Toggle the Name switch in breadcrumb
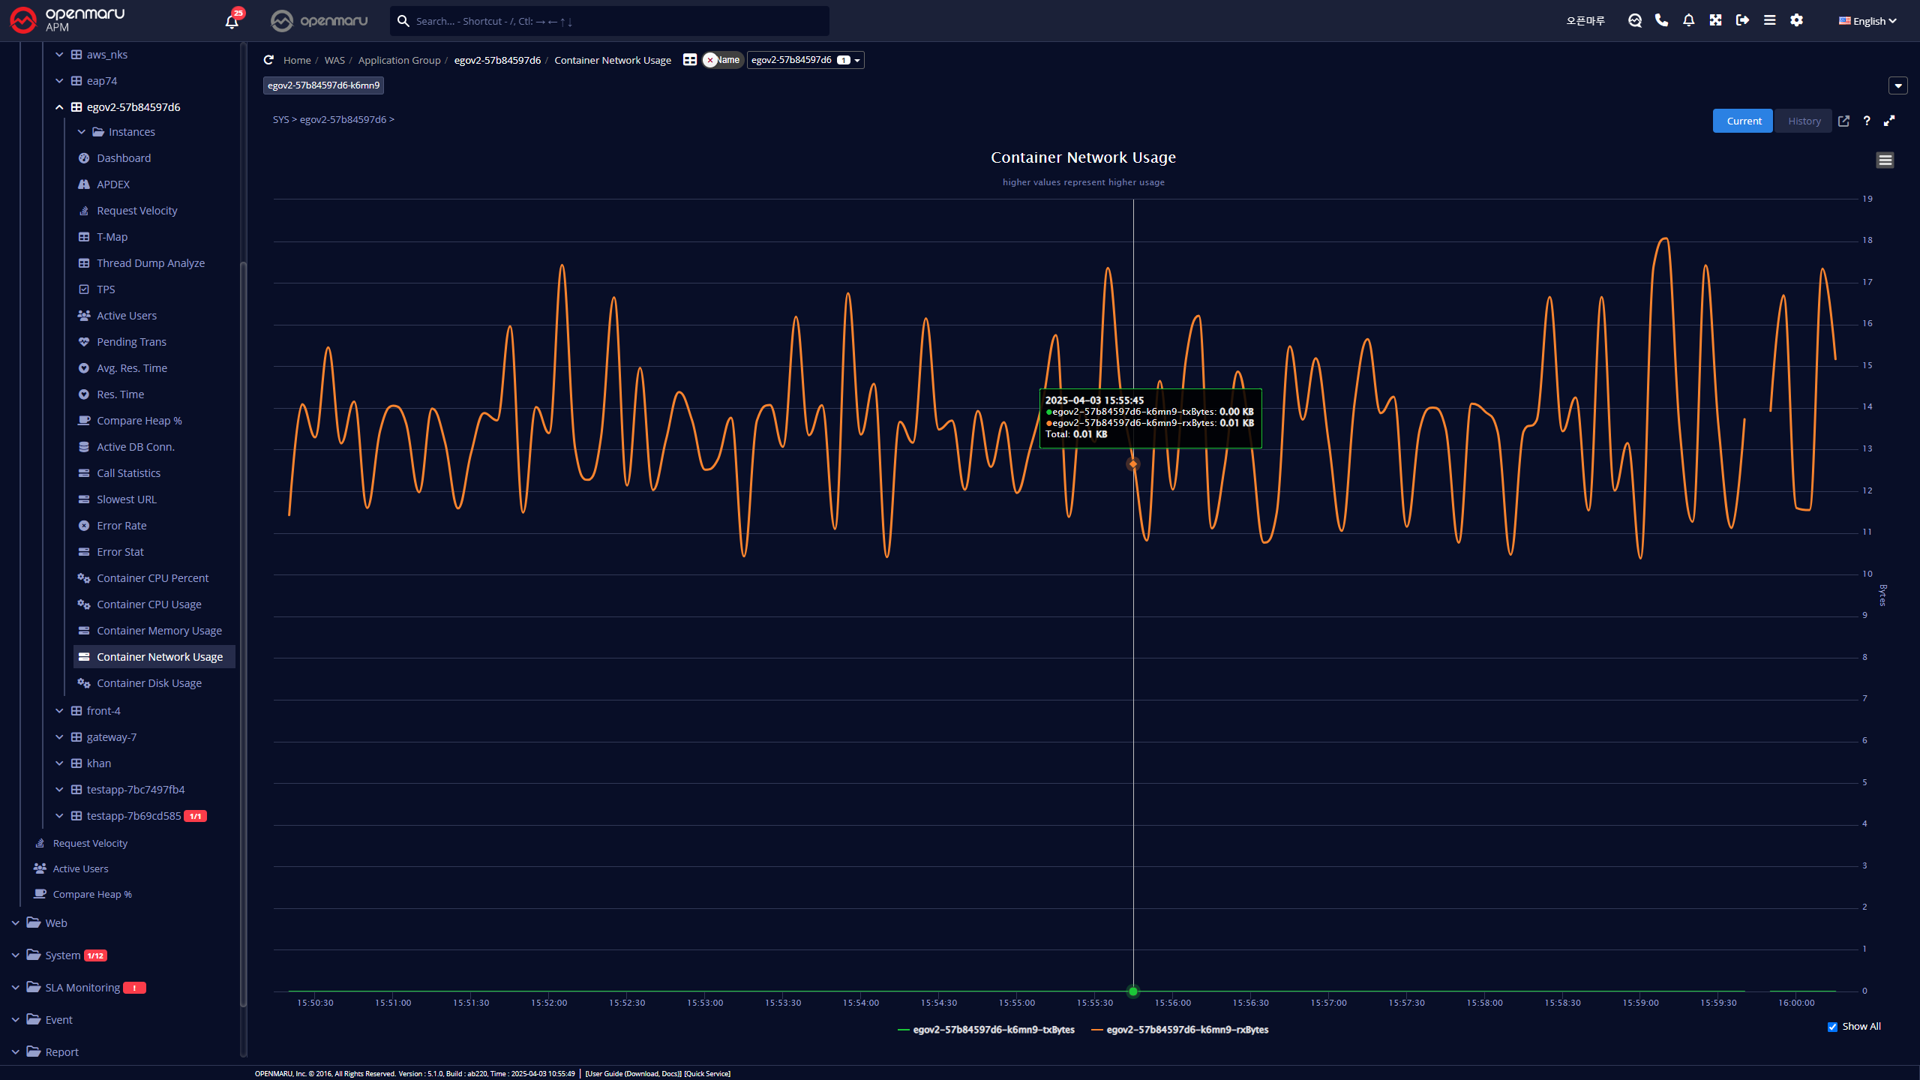This screenshot has width=1920, height=1080. click(x=721, y=60)
